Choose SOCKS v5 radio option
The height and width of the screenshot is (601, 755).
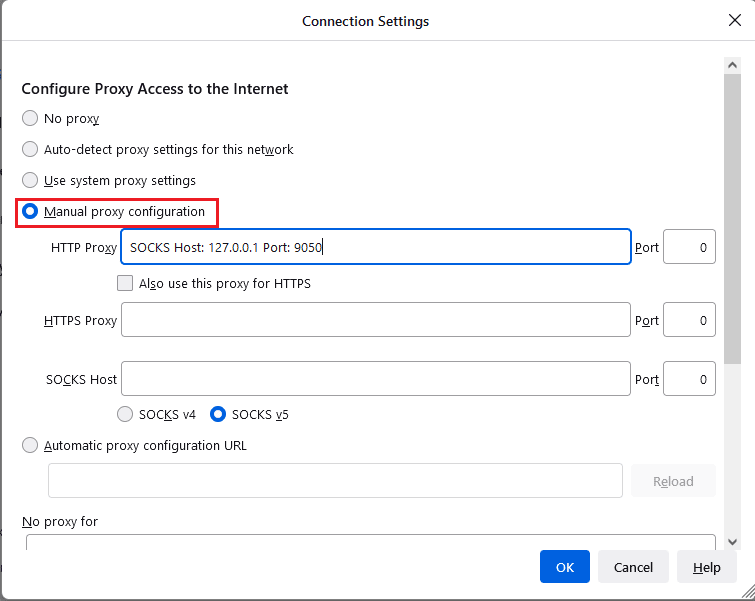pyautogui.click(x=218, y=414)
